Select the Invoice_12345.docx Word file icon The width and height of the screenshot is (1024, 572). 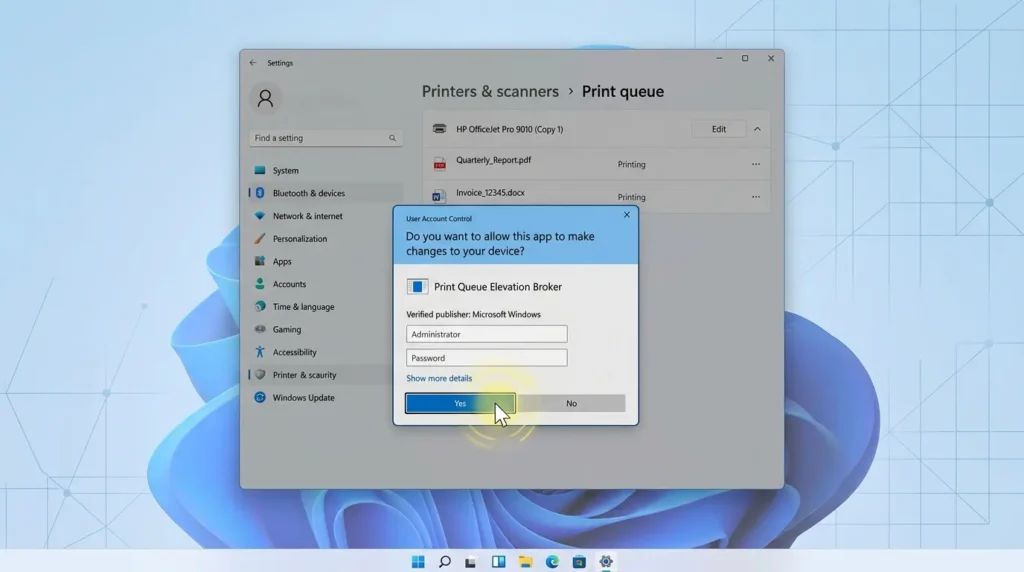(439, 195)
